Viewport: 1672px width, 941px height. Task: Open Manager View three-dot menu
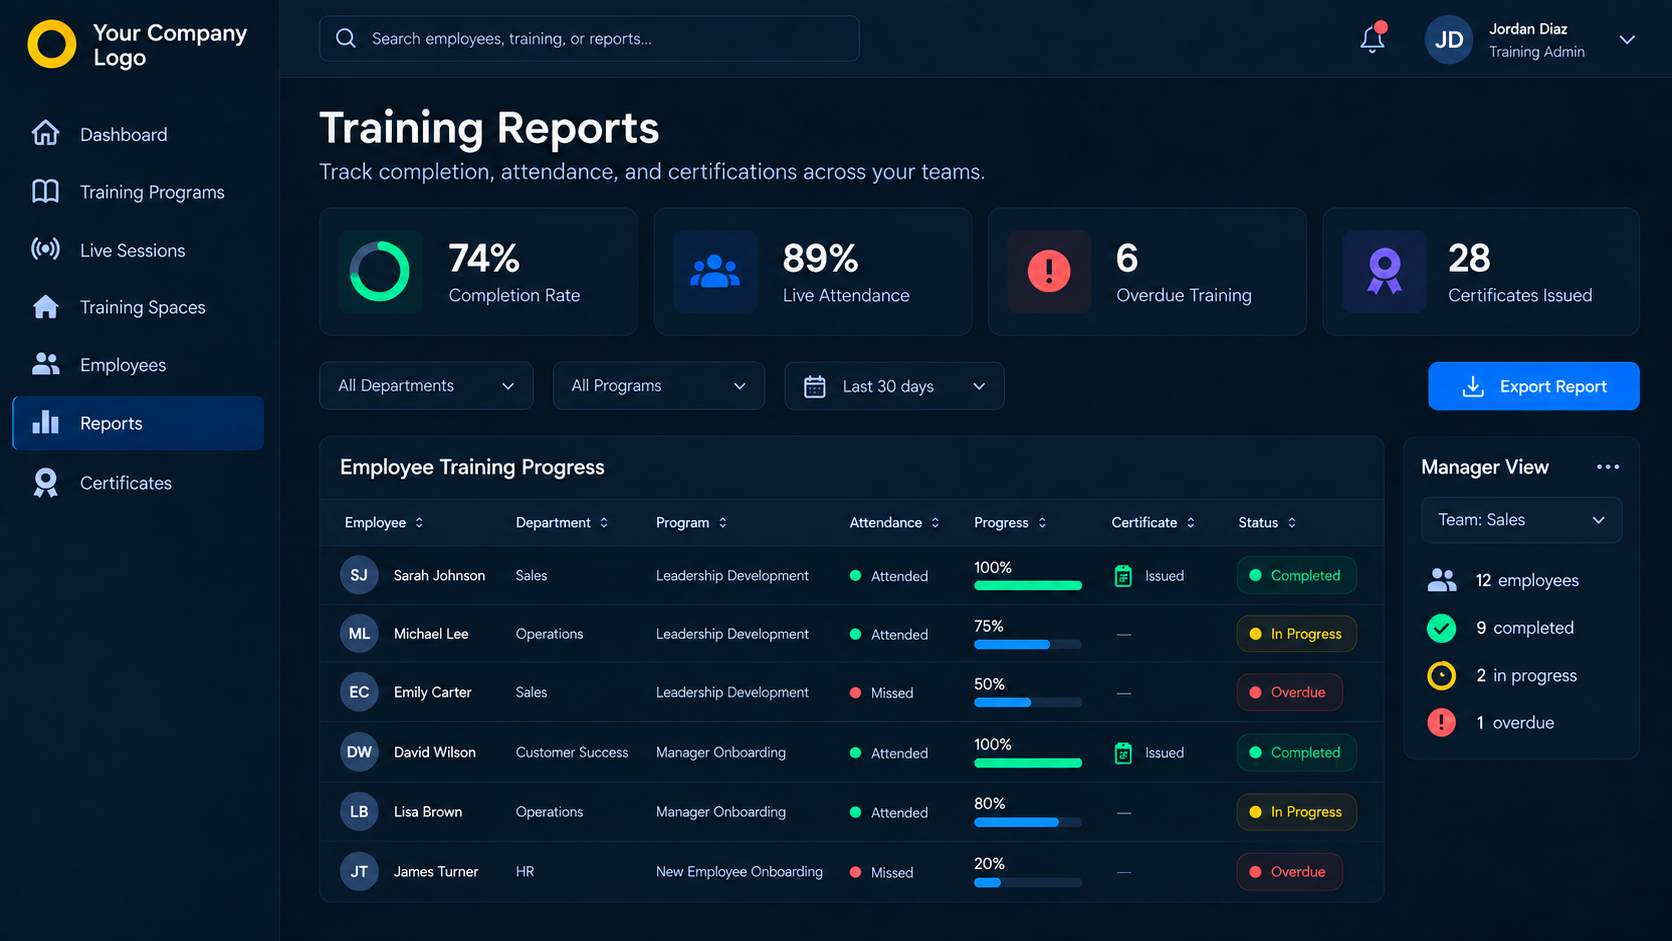coord(1607,467)
